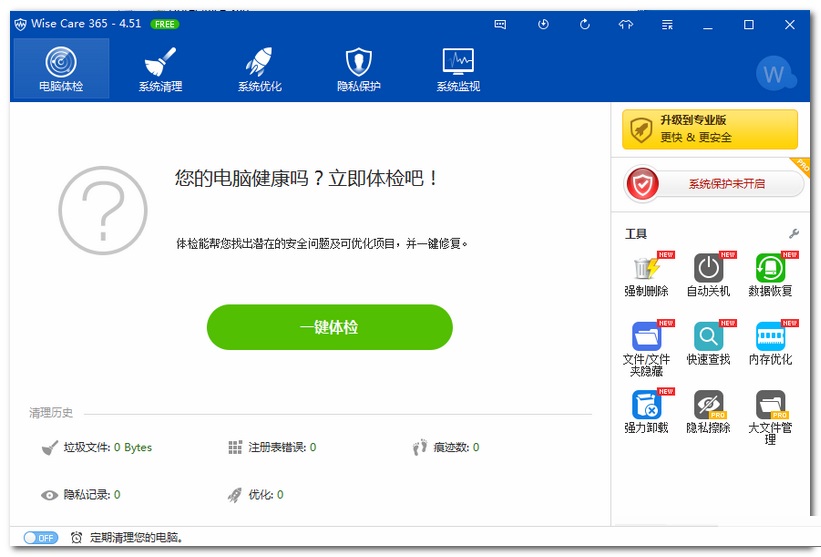Click the 工具 panel heading
The height and width of the screenshot is (557, 821).
[x=636, y=233]
